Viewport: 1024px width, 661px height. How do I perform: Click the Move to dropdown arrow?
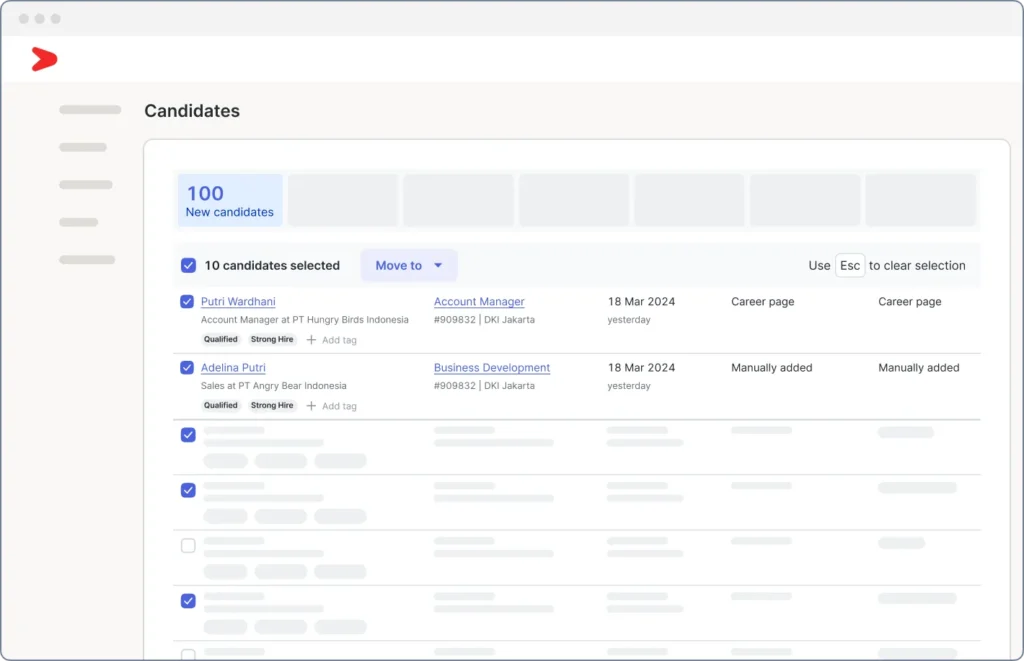438,266
